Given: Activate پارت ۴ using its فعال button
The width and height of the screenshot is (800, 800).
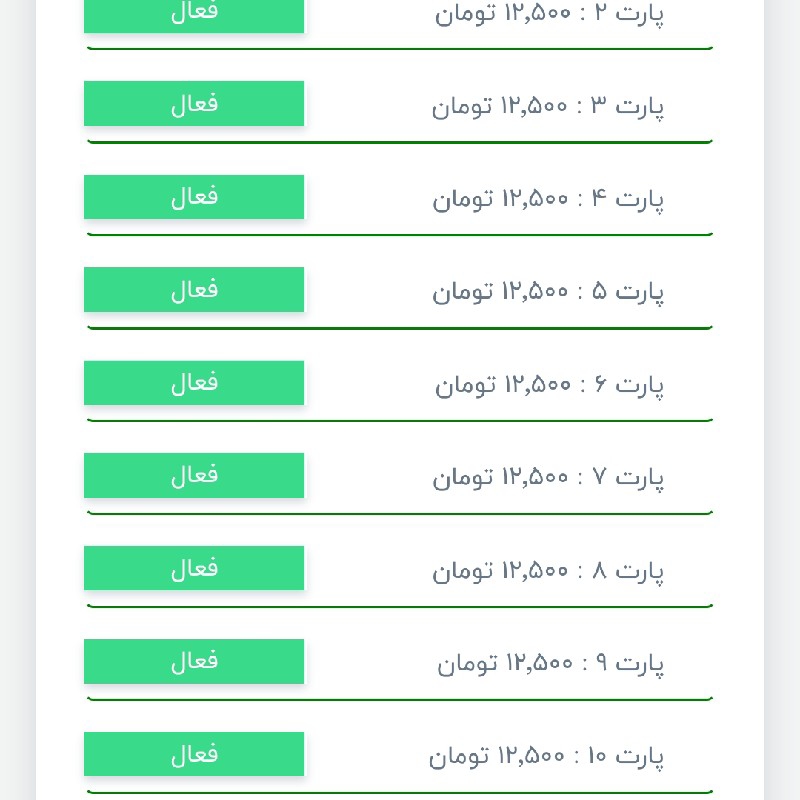Looking at the screenshot, I should click(194, 197).
